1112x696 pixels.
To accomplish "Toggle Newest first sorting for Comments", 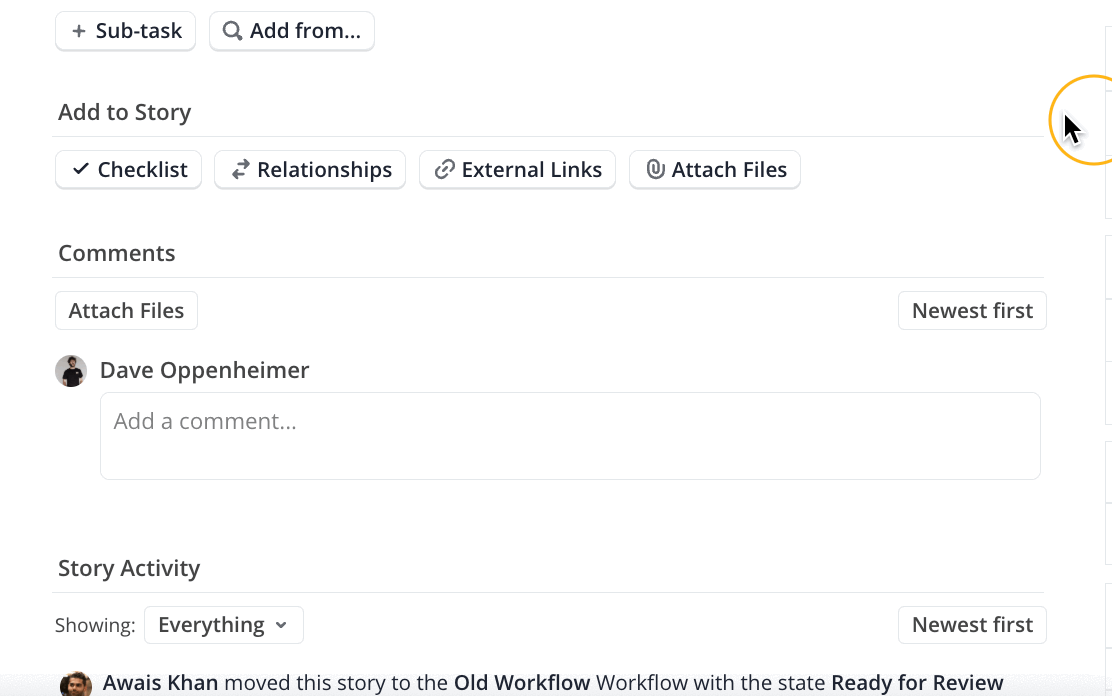I will pyautogui.click(x=972, y=311).
